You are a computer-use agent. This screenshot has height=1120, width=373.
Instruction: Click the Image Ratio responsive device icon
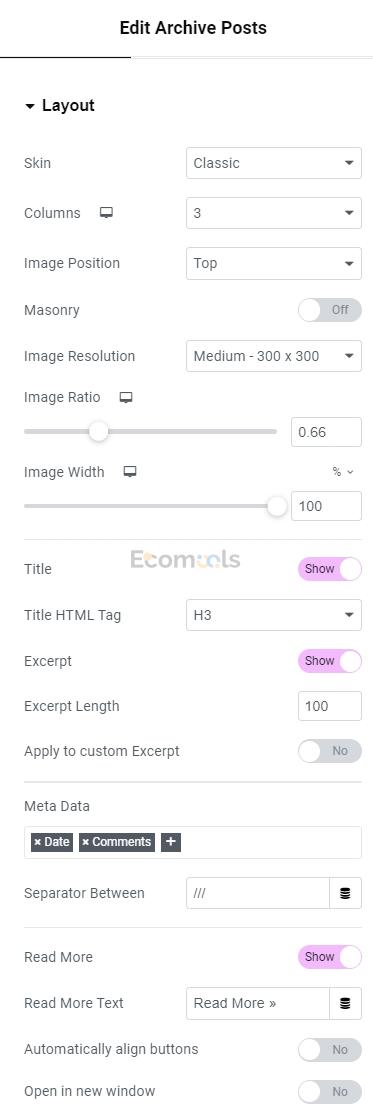click(x=126, y=398)
